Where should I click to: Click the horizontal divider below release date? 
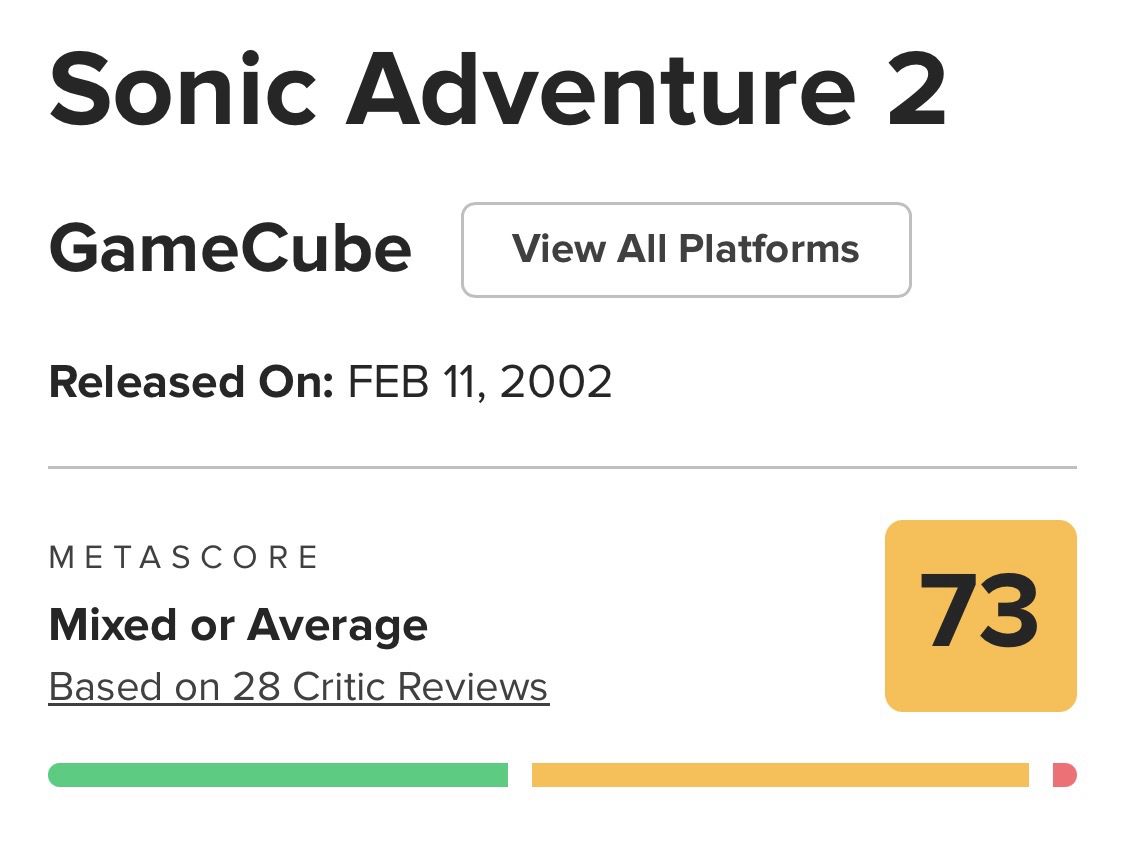[x=562, y=467]
